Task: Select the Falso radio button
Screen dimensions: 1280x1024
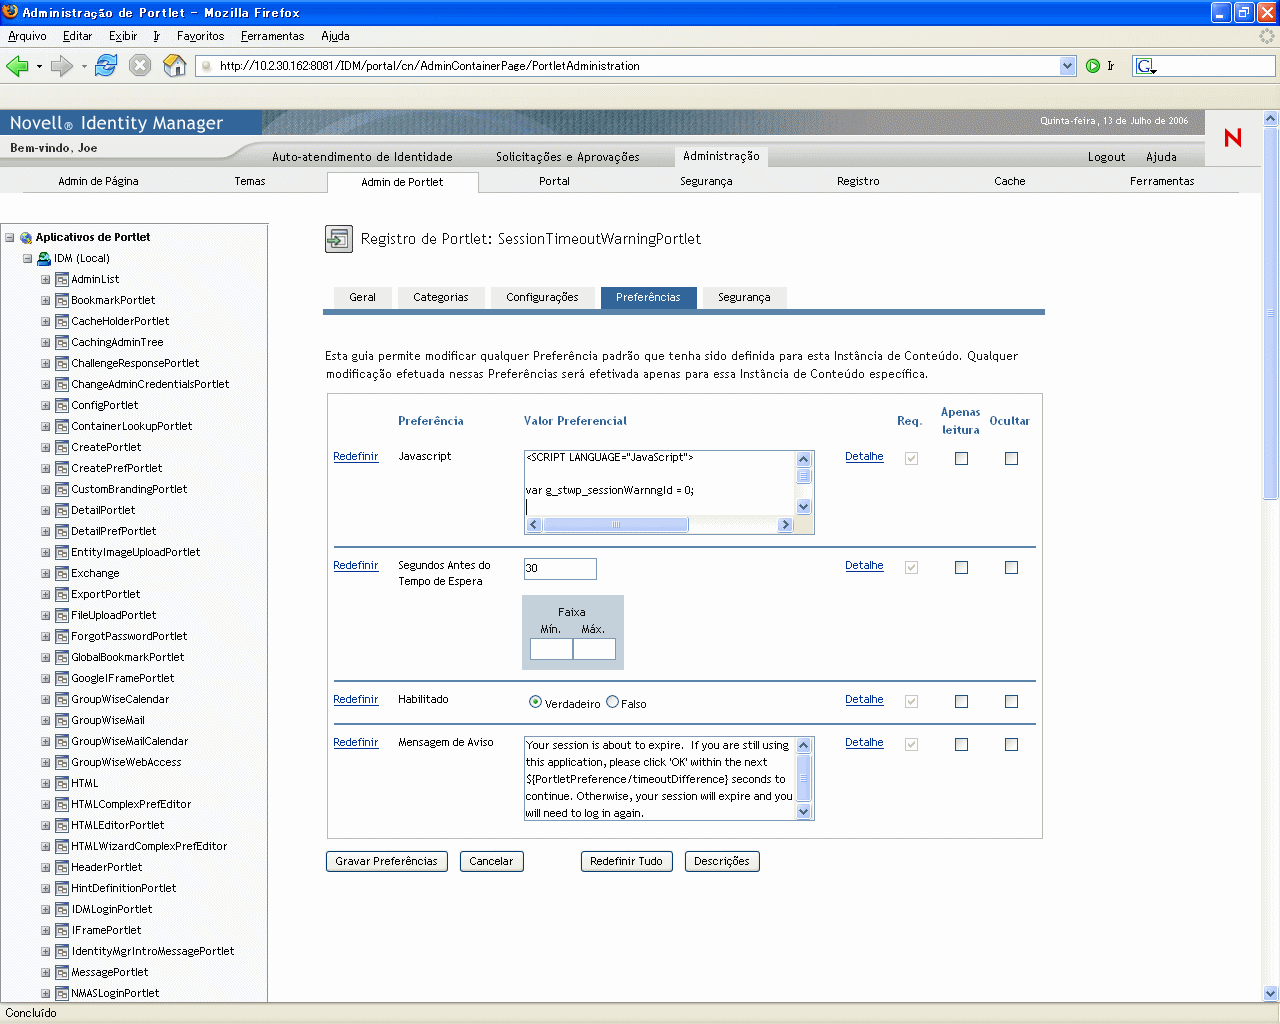Action: (x=613, y=702)
